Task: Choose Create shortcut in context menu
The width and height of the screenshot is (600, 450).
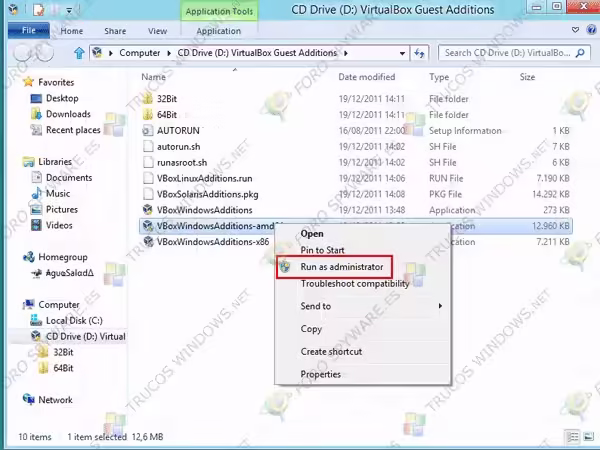Action: (x=331, y=352)
